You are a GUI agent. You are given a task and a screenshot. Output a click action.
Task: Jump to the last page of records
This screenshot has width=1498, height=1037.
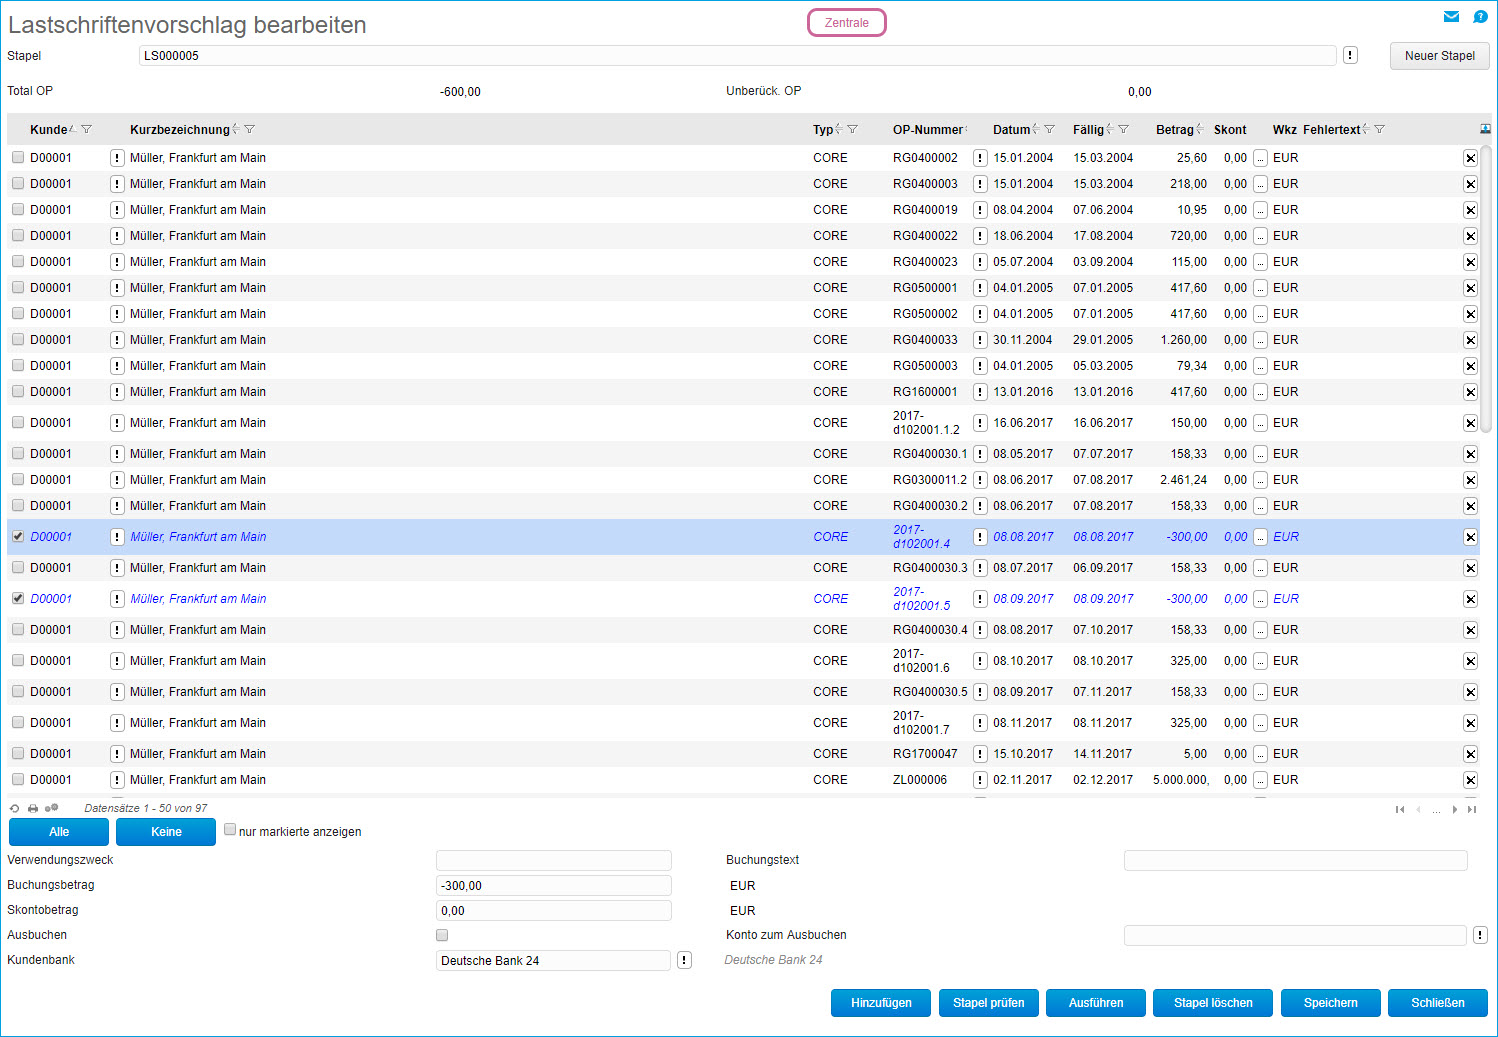pyautogui.click(x=1472, y=810)
